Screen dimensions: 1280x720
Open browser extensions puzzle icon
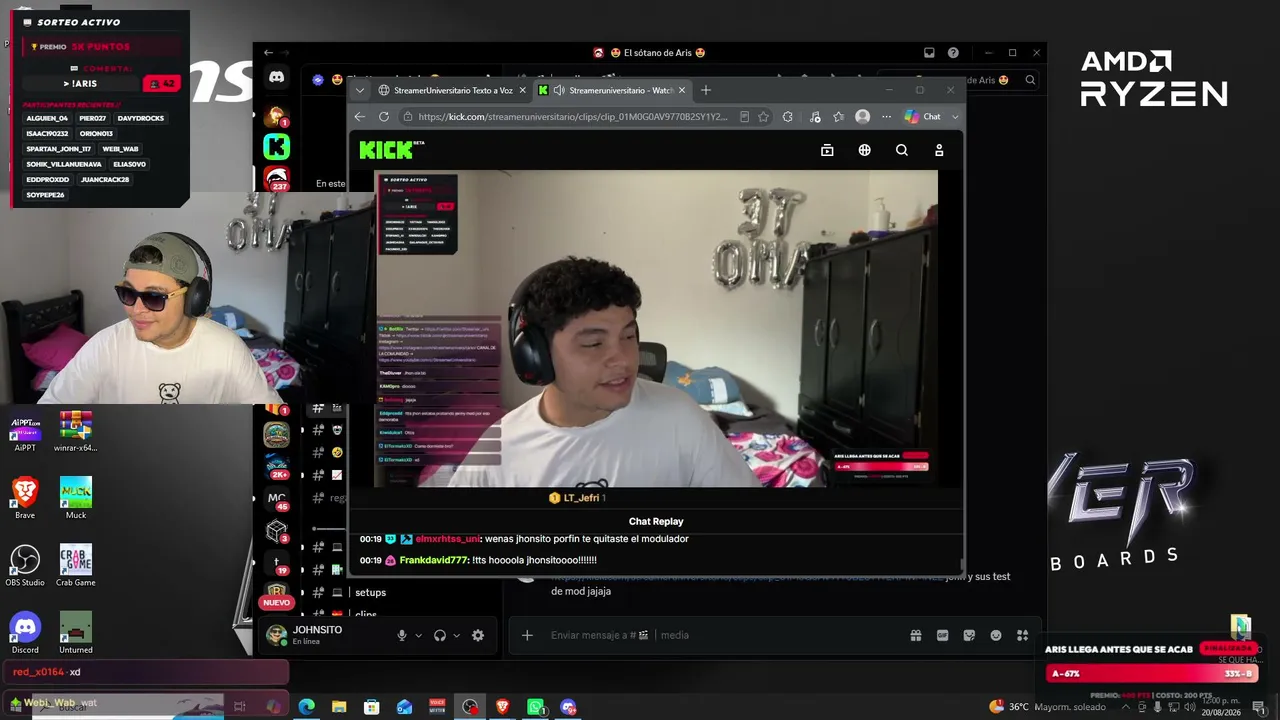tap(788, 117)
